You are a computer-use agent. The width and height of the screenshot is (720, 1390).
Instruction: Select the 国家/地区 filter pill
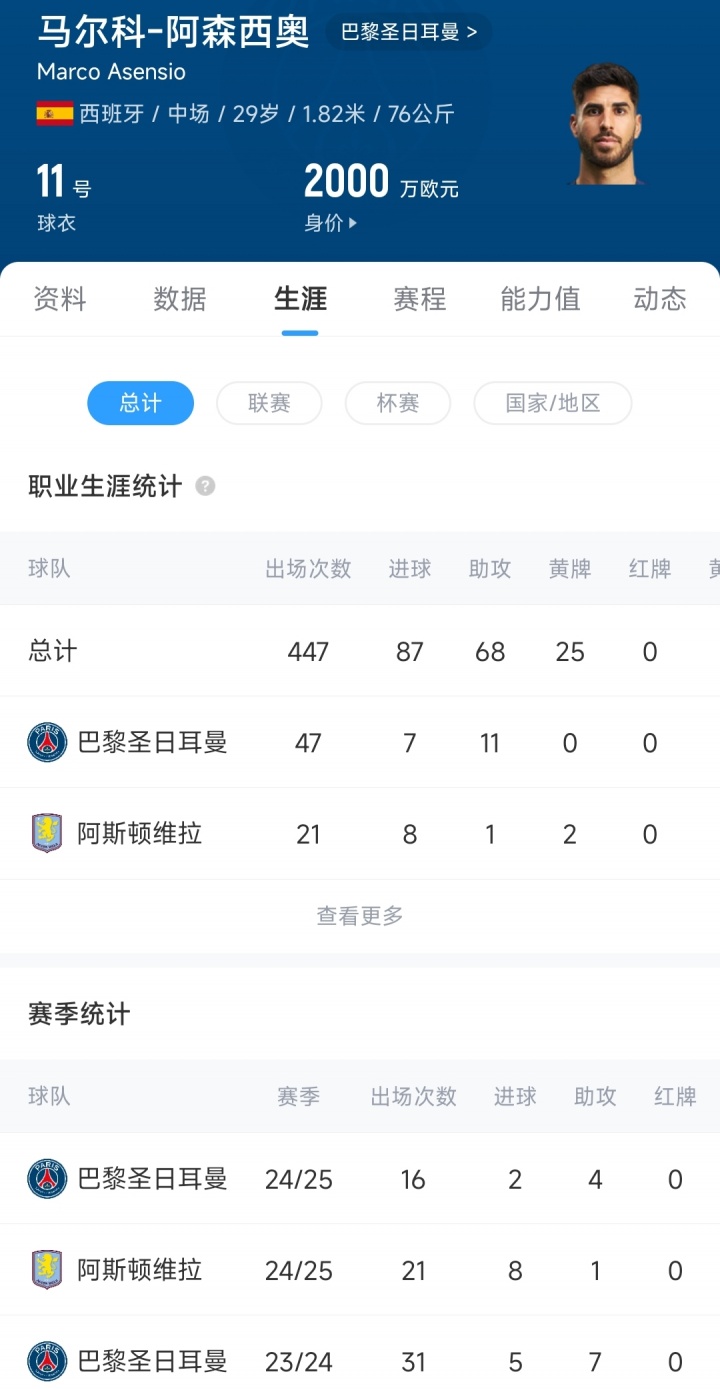point(552,403)
